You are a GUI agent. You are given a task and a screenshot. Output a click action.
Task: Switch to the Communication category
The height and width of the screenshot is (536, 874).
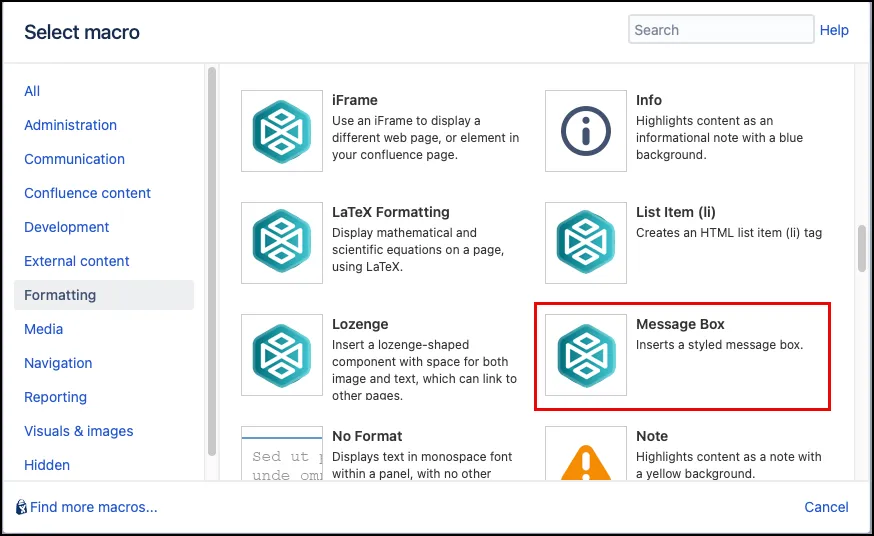click(74, 159)
